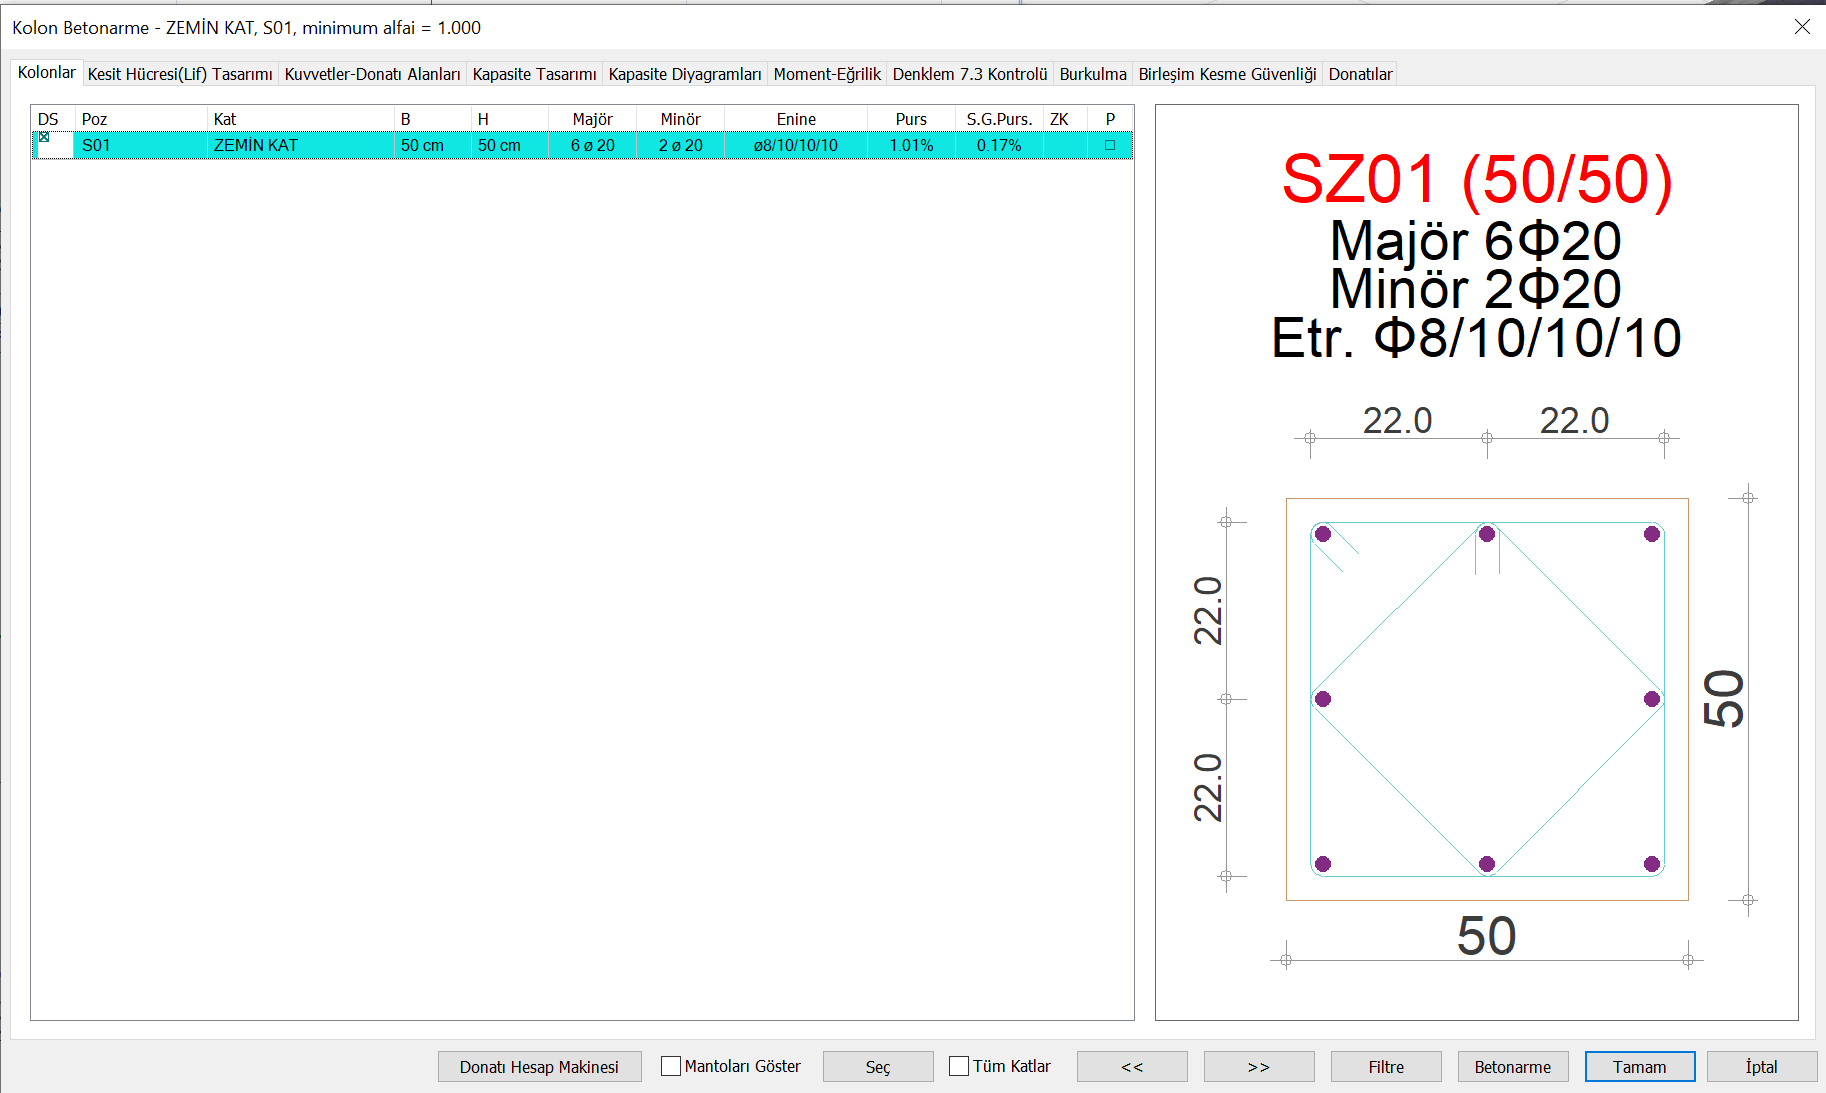
Task: Go to the Burkulma tab
Action: [1092, 74]
